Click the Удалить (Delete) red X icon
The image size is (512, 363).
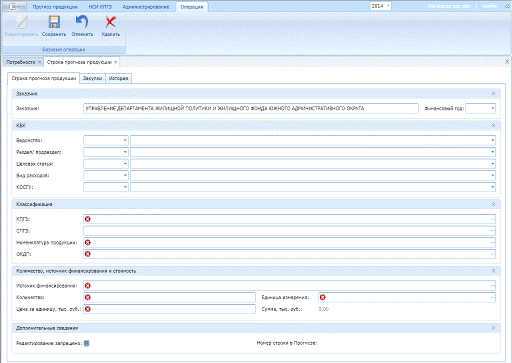pos(110,22)
